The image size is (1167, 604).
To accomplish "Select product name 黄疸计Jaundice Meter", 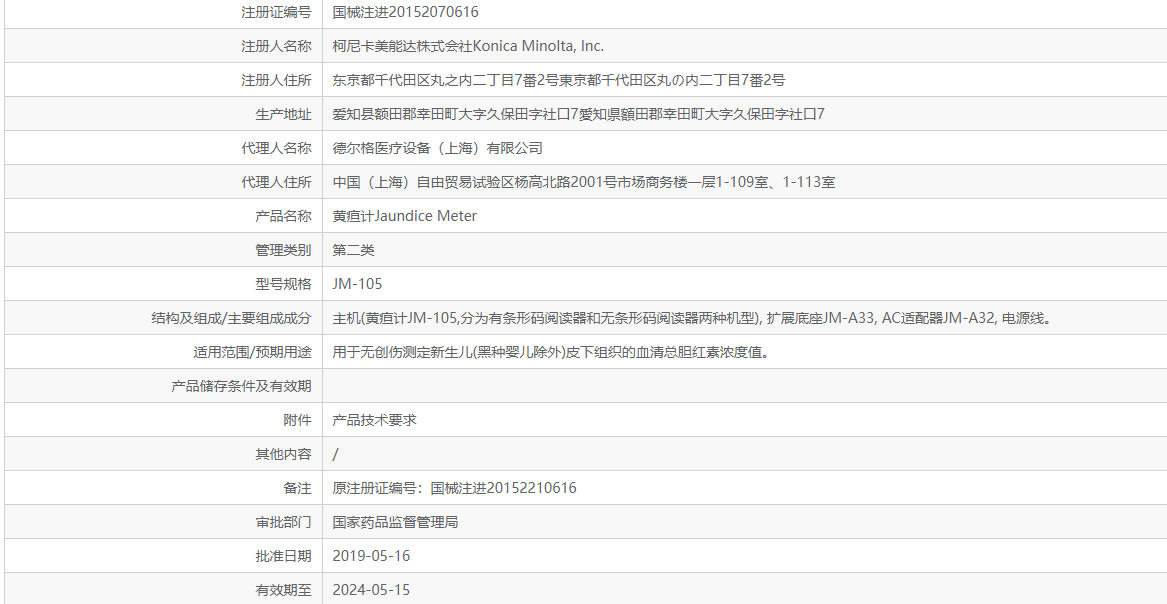I will tap(405, 216).
